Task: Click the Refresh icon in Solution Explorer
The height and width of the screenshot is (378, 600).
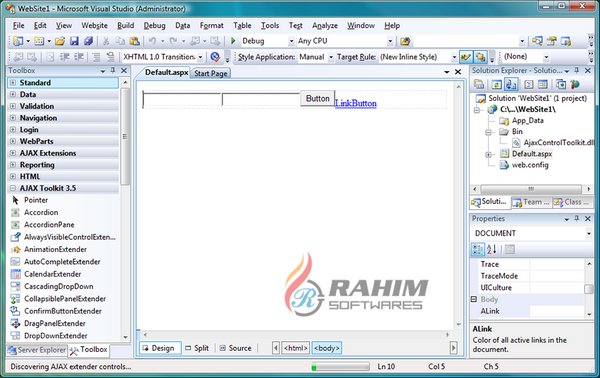Action: tap(496, 85)
